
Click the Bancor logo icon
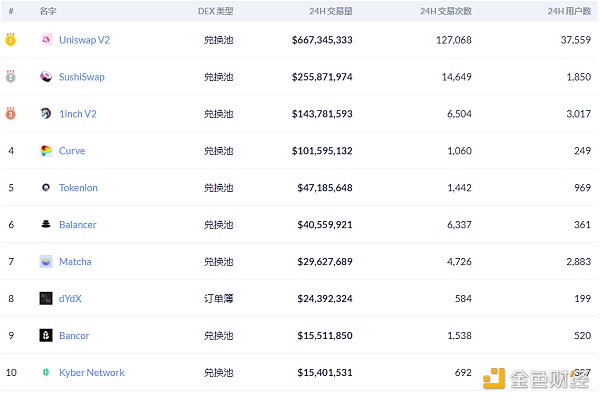[46, 335]
